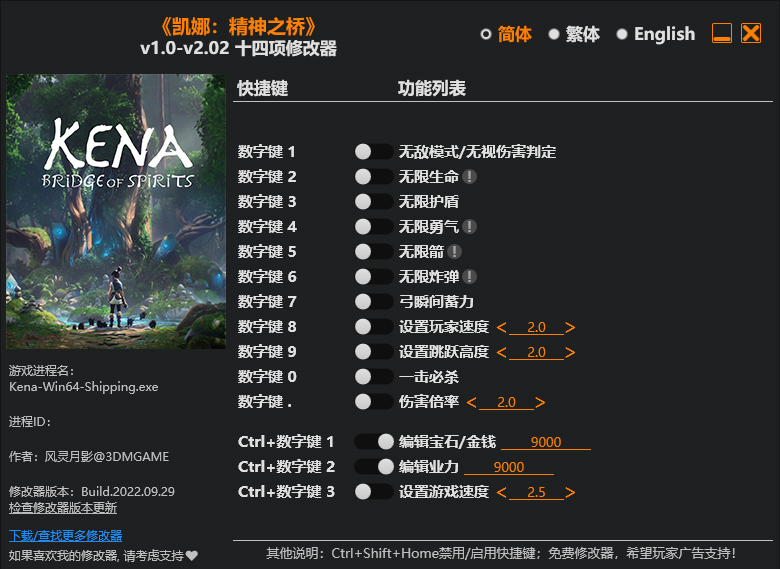Click the 编辑宝石/金钱 value field 9000
The width and height of the screenshot is (780, 569).
point(546,442)
